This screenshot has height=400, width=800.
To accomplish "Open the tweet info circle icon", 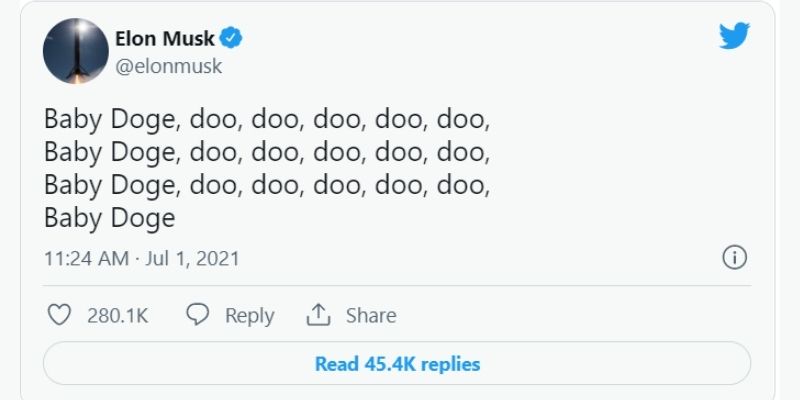I will [734, 257].
